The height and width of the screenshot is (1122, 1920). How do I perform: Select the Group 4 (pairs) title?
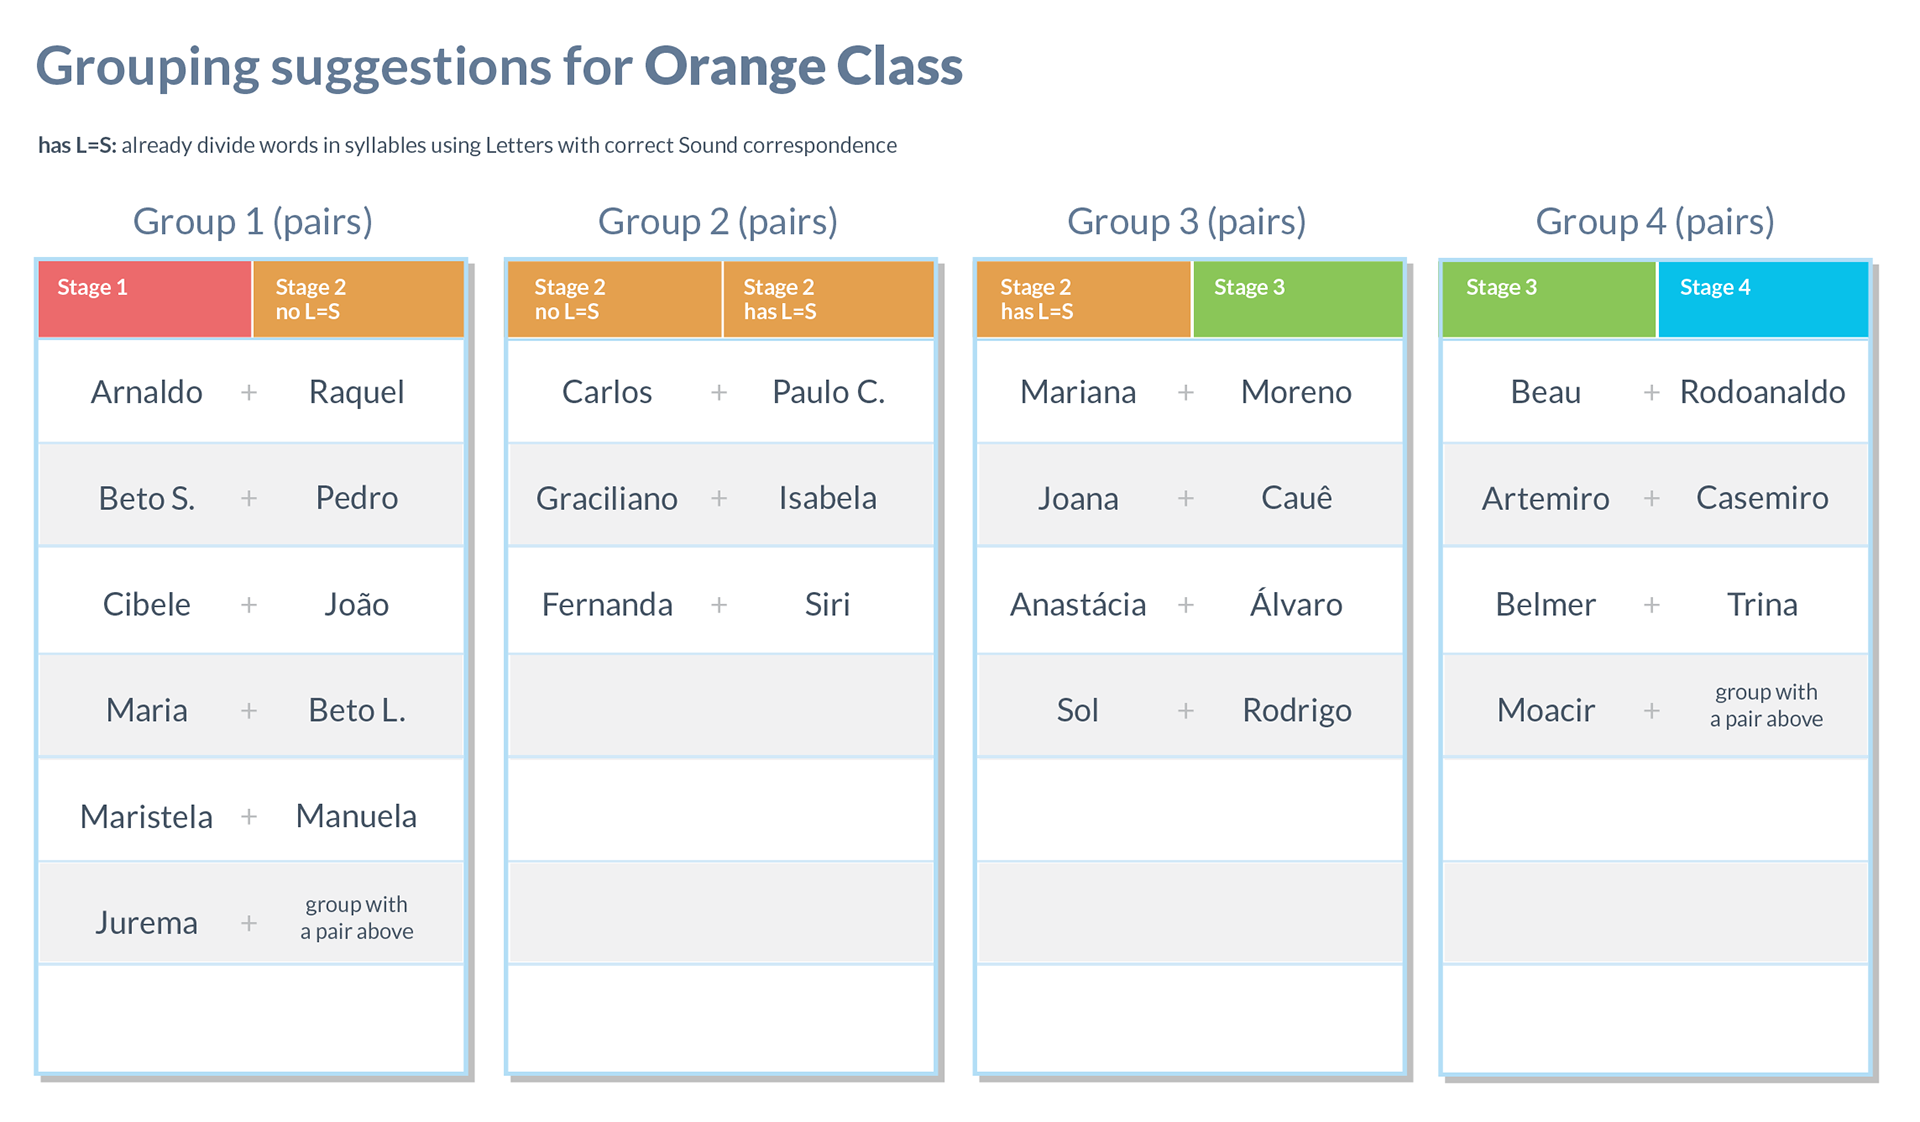[x=1655, y=221]
